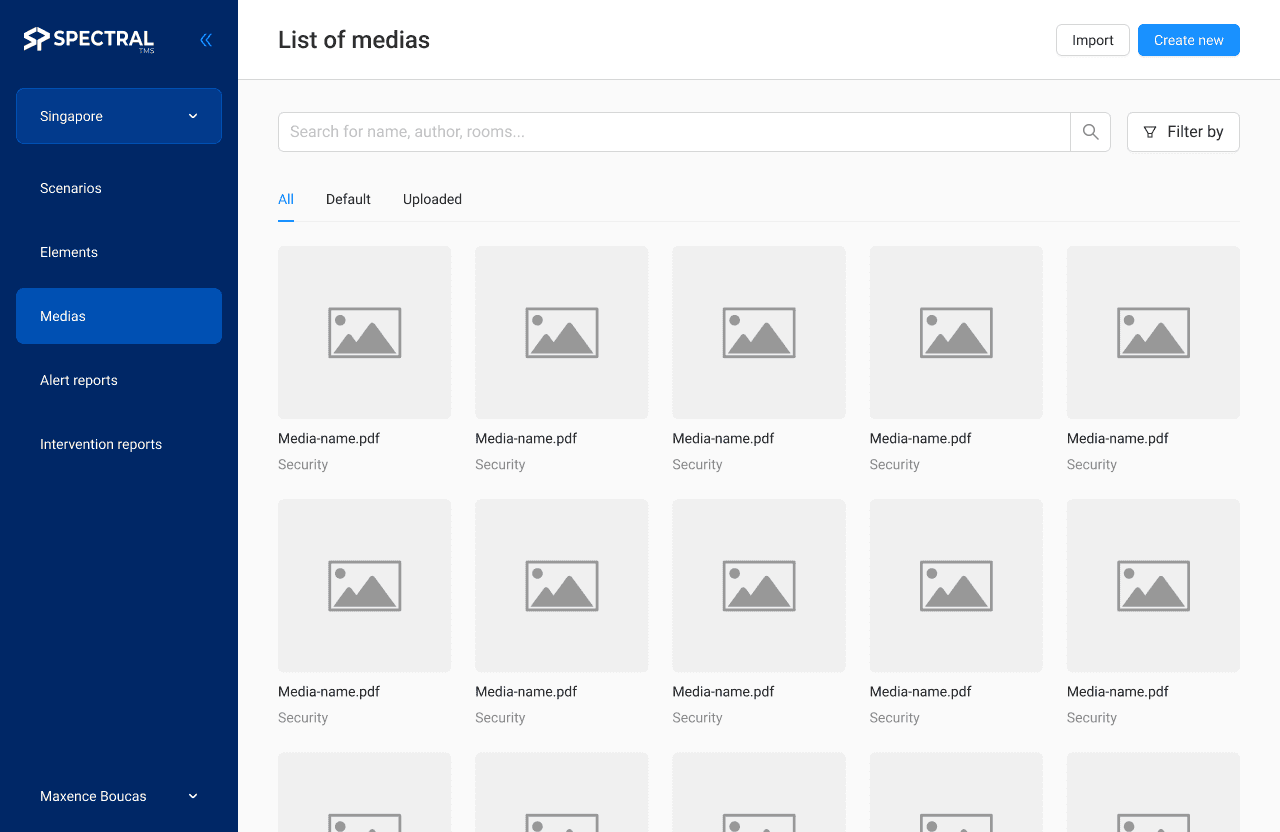1280x832 pixels.
Task: Focus the media search input field
Action: pos(674,132)
